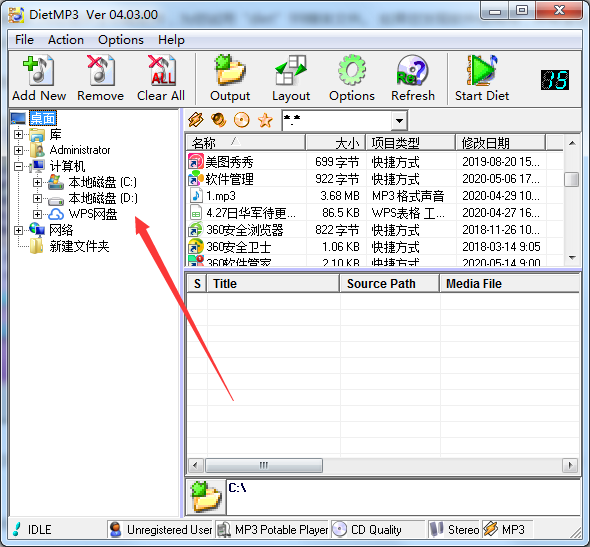Click the S column header
This screenshot has width=590, height=547.
[x=197, y=284]
